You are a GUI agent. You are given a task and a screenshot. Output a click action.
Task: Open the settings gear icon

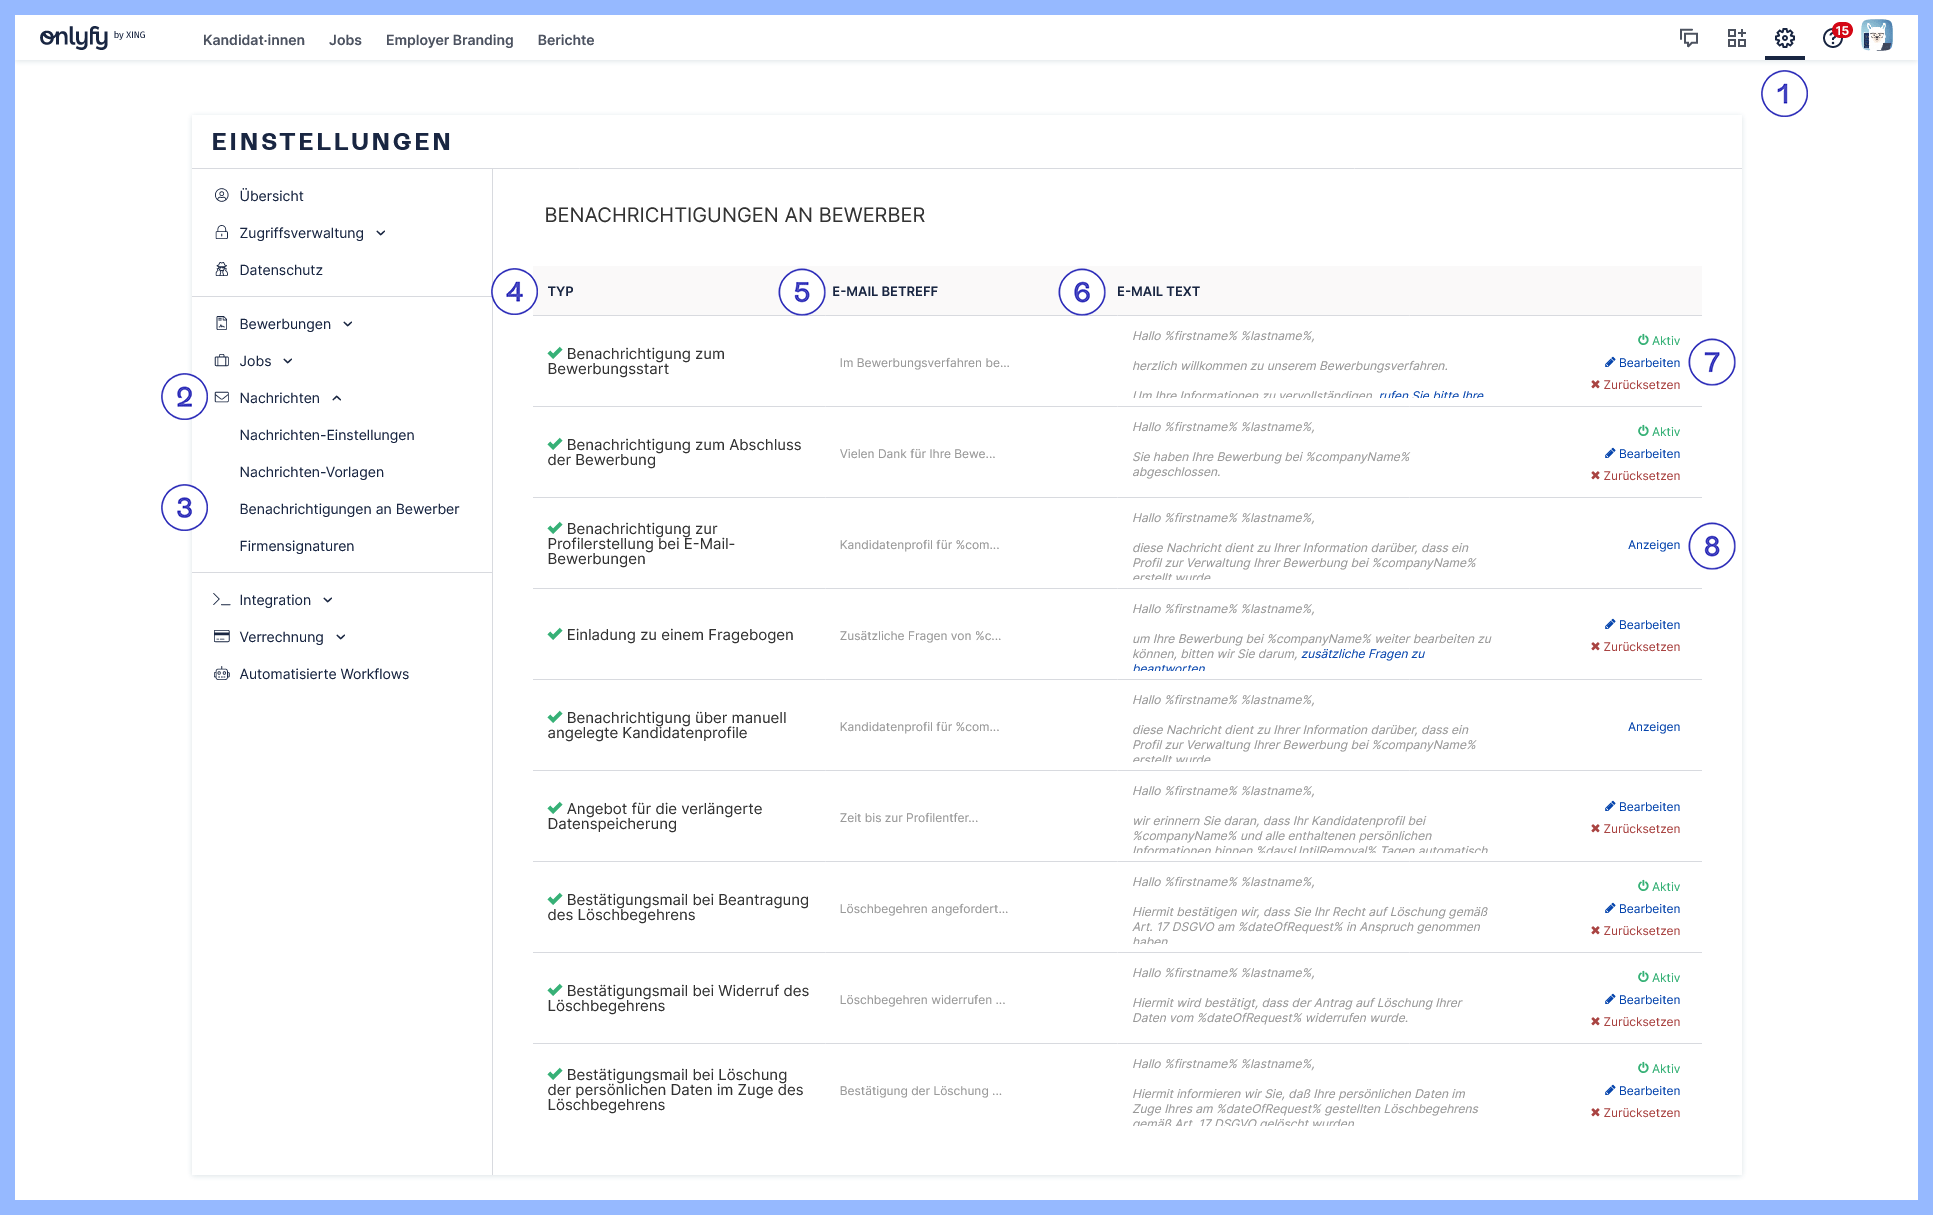1784,39
